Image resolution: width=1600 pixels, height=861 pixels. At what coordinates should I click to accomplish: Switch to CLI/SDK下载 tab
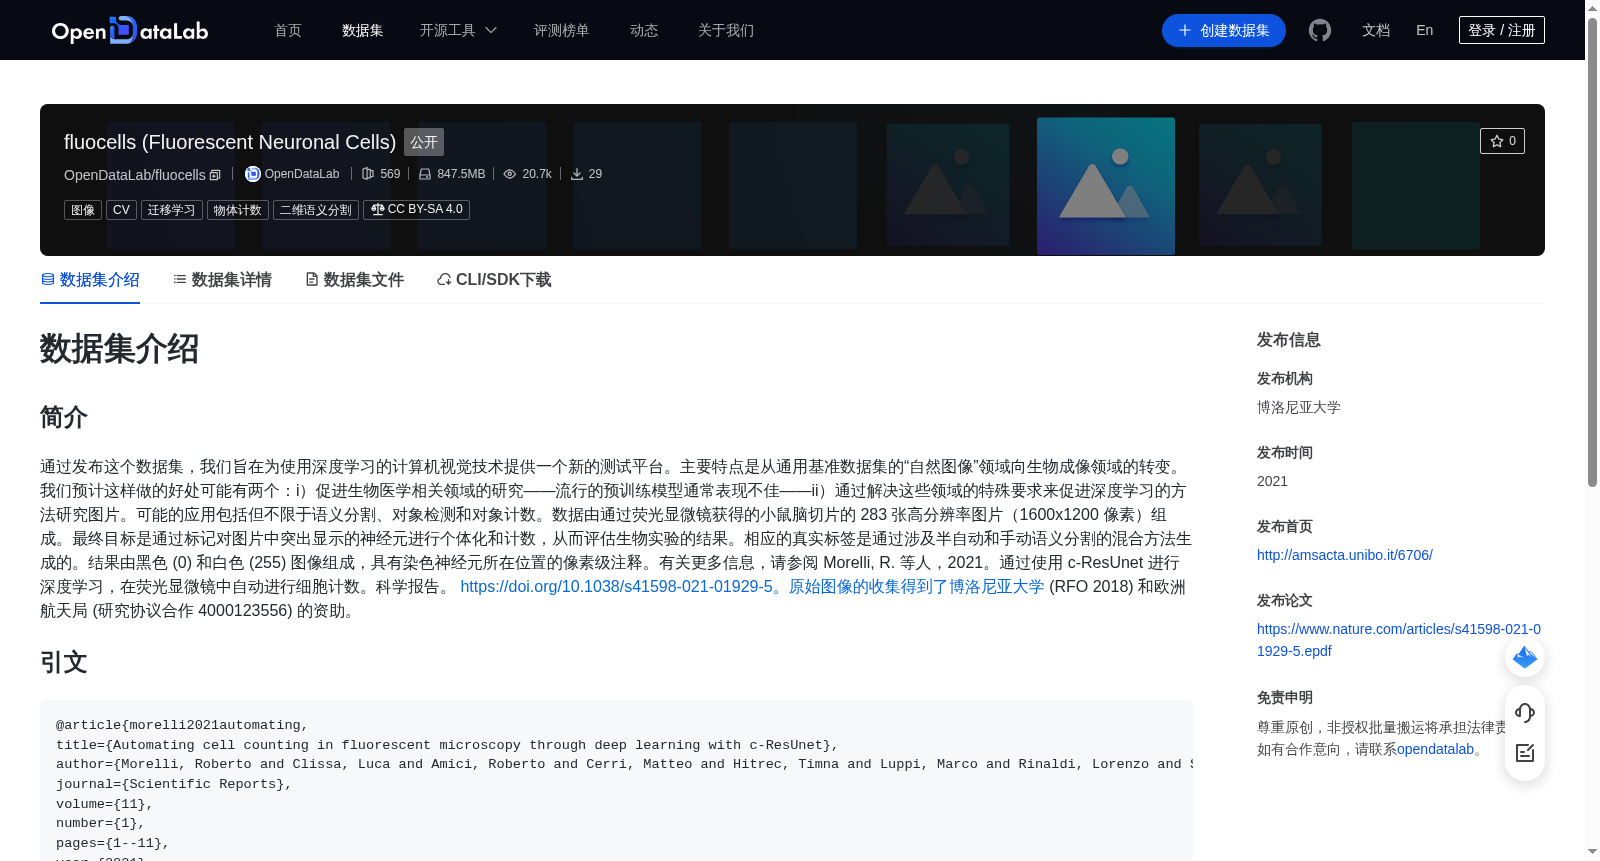coord(494,280)
